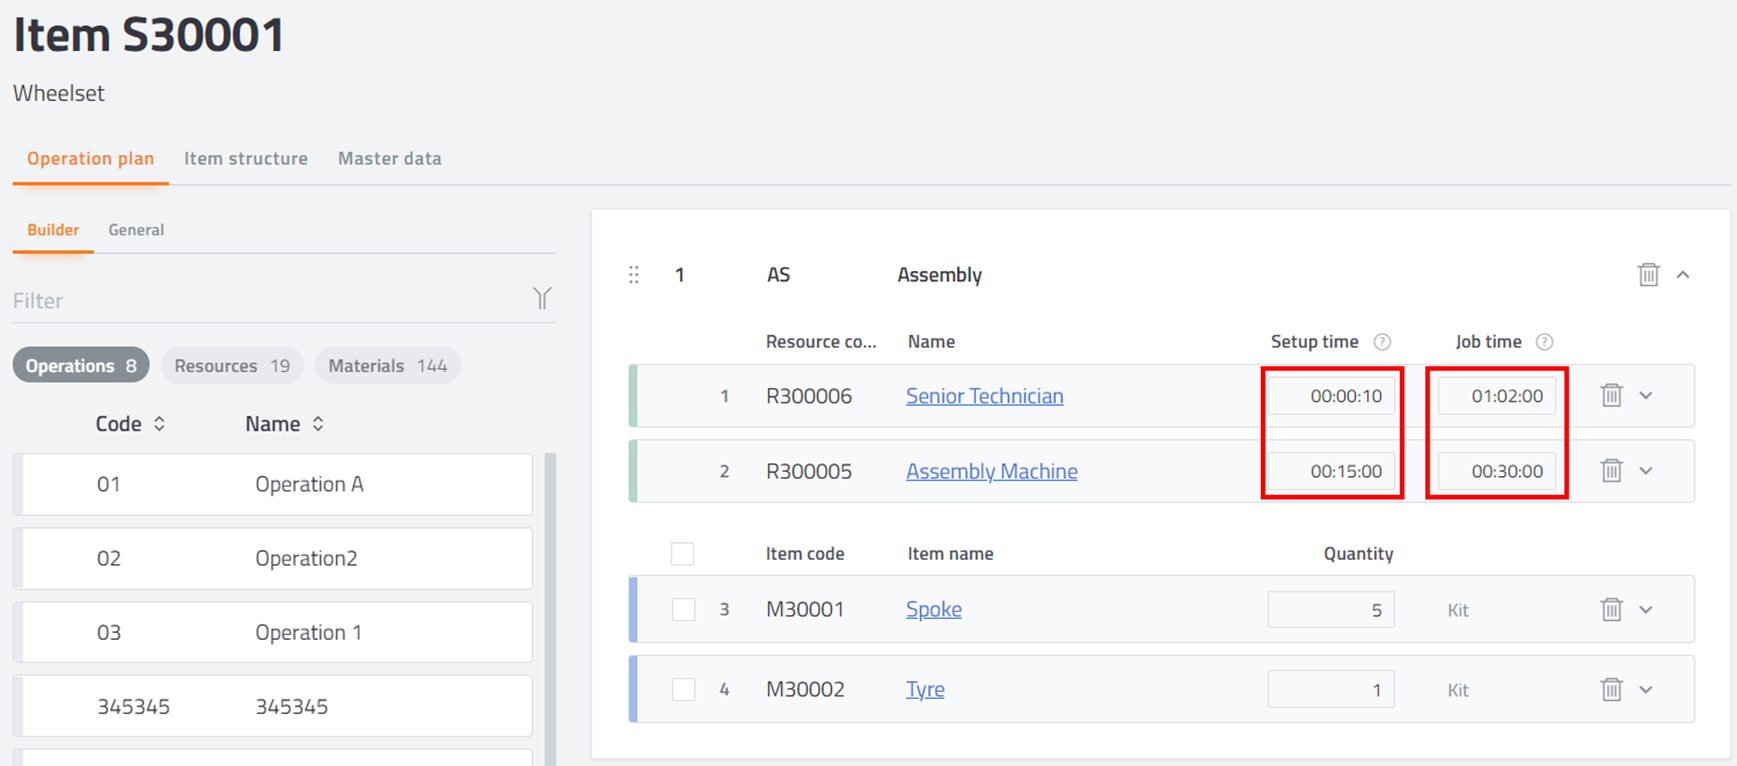The width and height of the screenshot is (1737, 766).
Task: Expand Senior Technician row details
Action: (x=1646, y=395)
